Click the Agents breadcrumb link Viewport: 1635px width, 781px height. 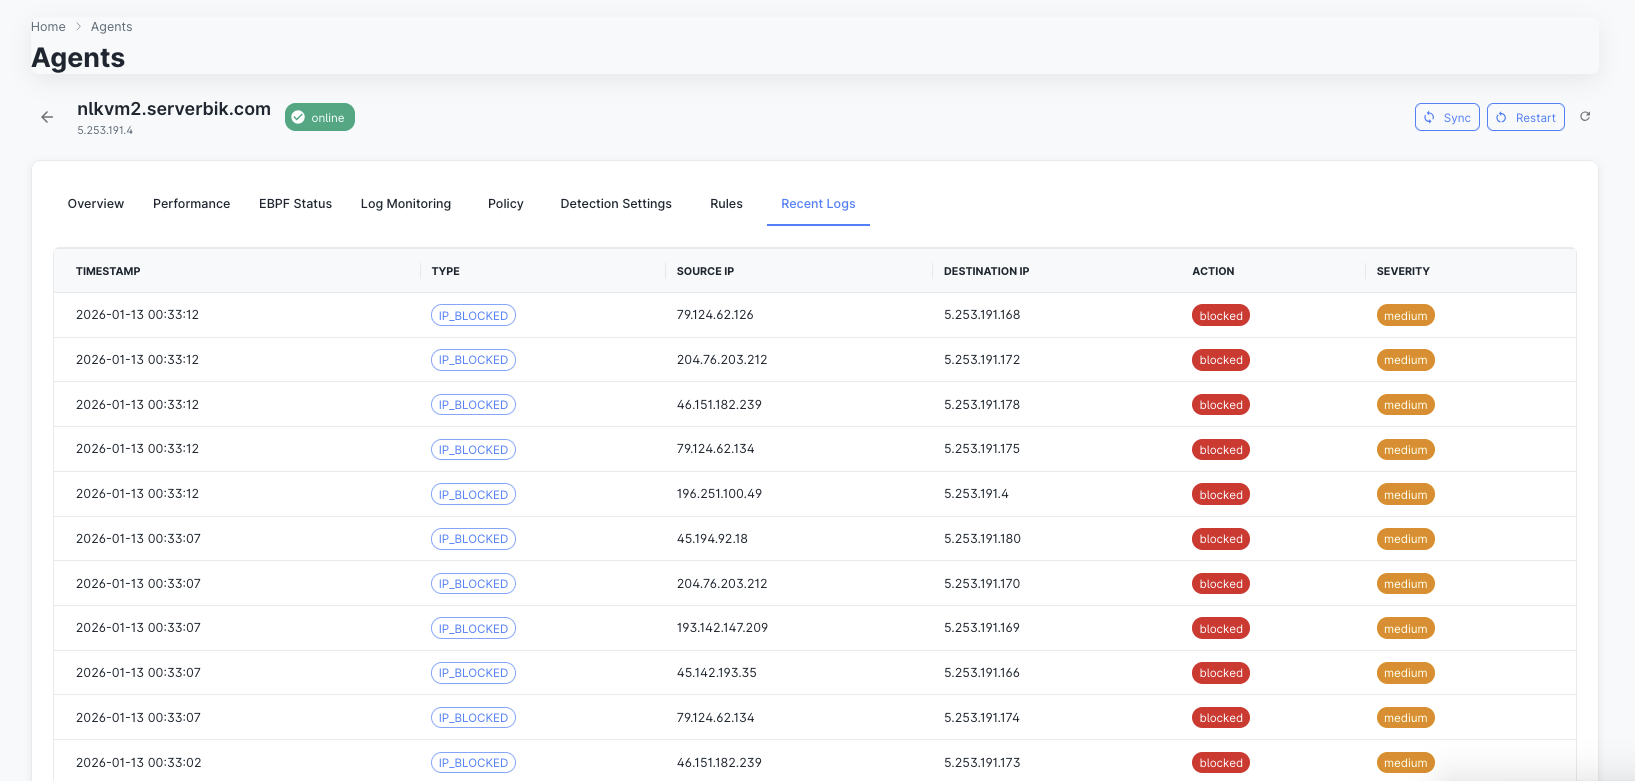pyautogui.click(x=111, y=27)
